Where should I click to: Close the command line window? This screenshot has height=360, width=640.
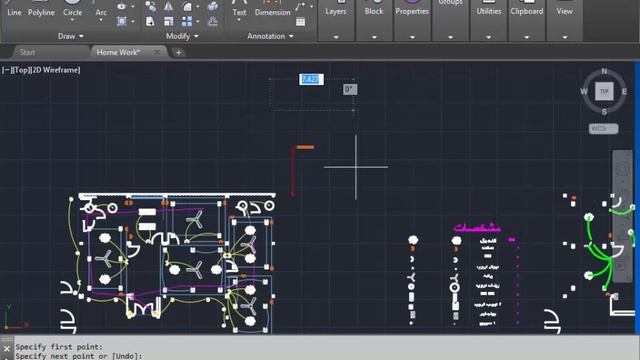[7, 349]
